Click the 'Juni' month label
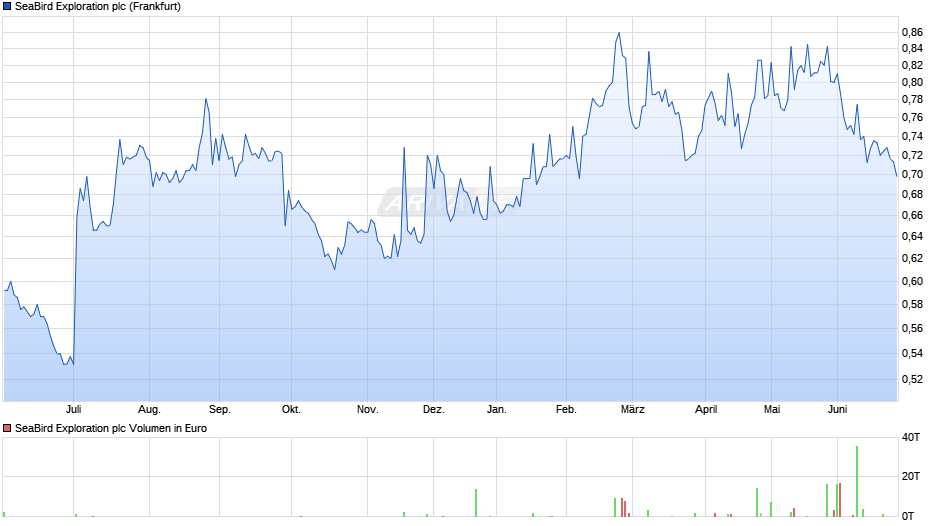The height and width of the screenshot is (526, 940). (x=837, y=410)
